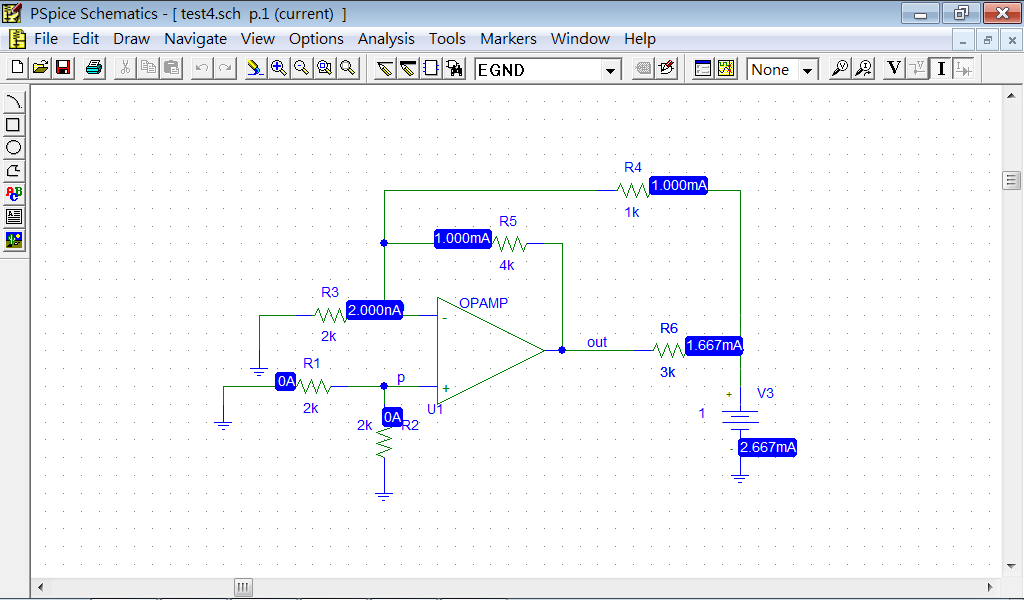The image size is (1024, 600).
Task: Click the Undo arrow icon
Action: 202,68
